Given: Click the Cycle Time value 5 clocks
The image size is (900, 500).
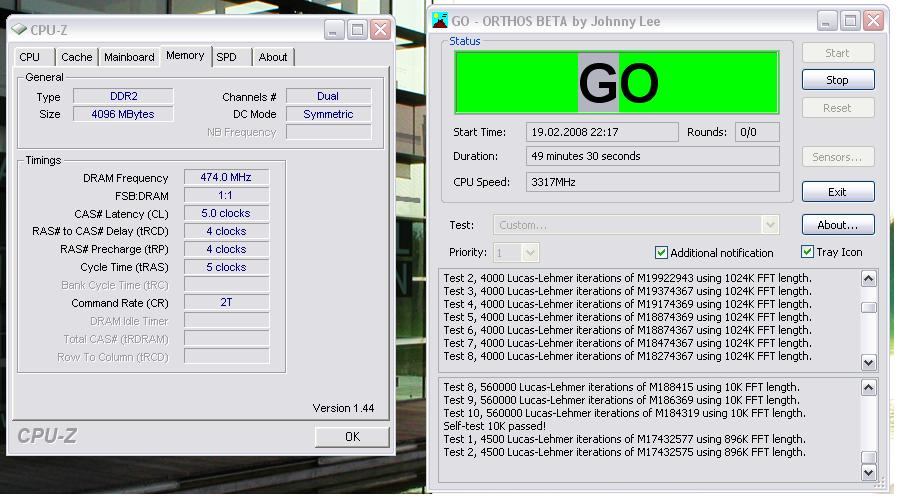Looking at the screenshot, I should (226, 267).
